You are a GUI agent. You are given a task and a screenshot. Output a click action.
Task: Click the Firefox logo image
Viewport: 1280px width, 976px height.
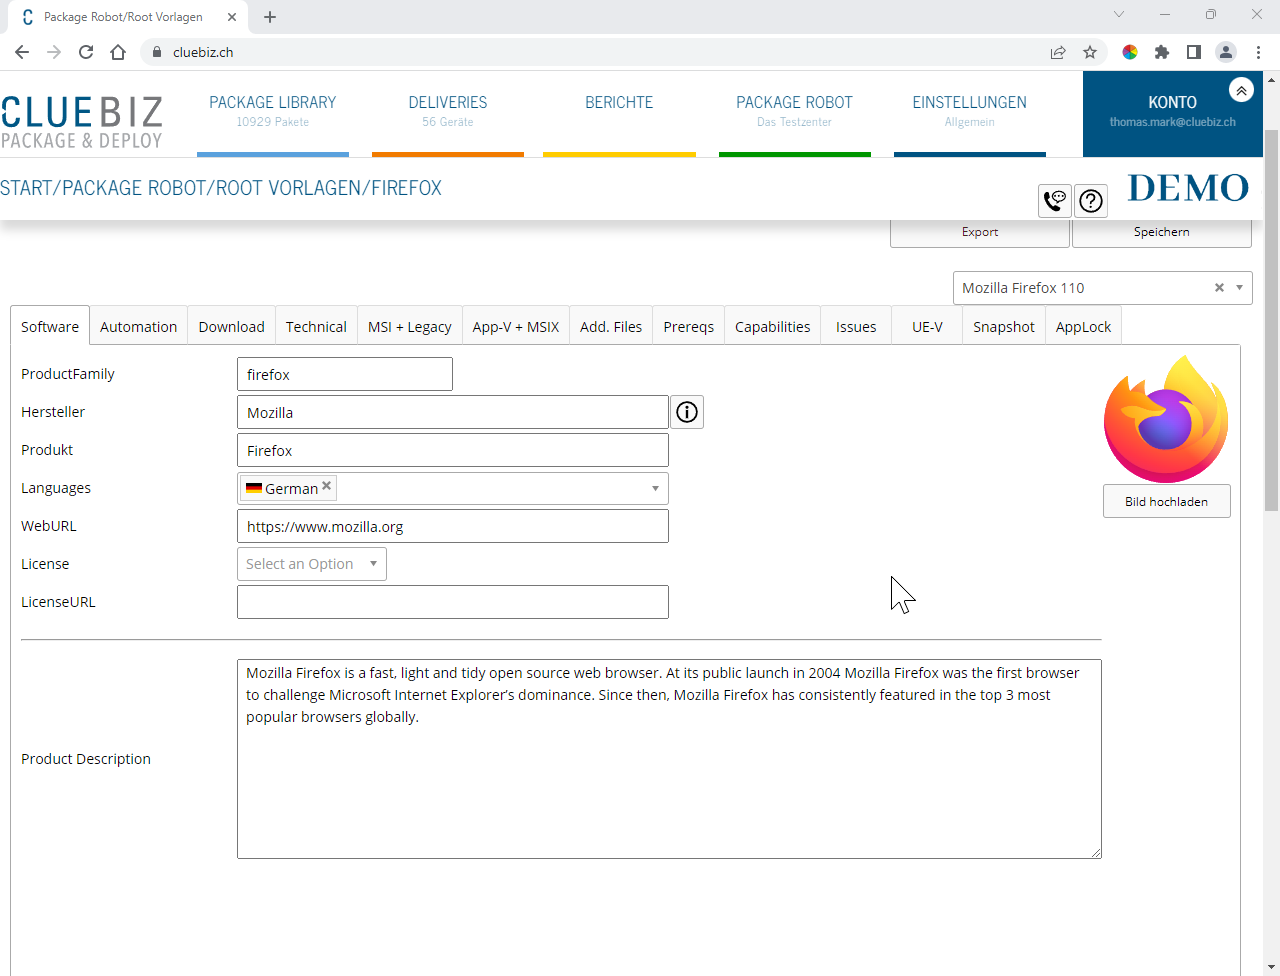[x=1166, y=419]
